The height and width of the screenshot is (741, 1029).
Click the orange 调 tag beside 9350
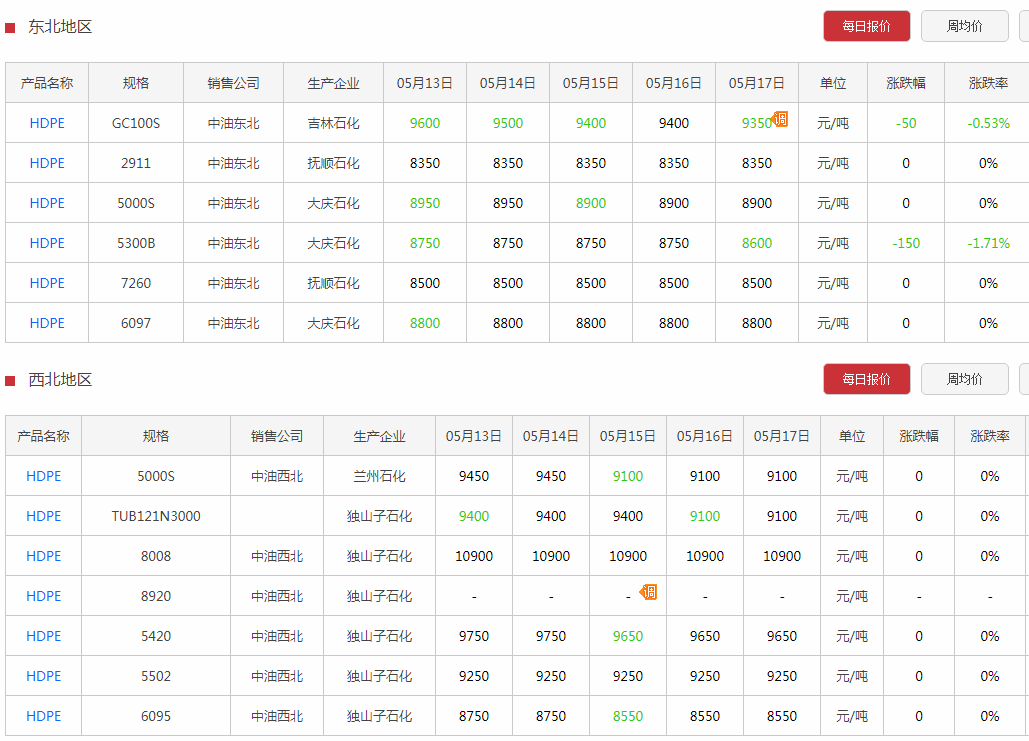click(x=780, y=119)
